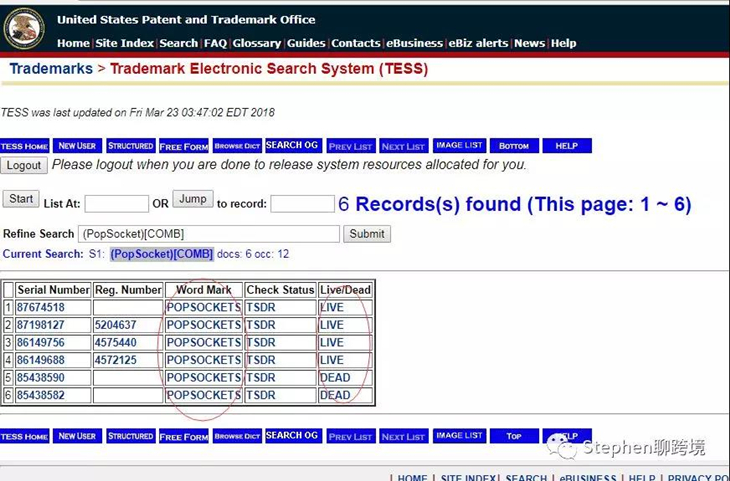Click top Browse Dict button
730x481 pixels.
coord(237,146)
